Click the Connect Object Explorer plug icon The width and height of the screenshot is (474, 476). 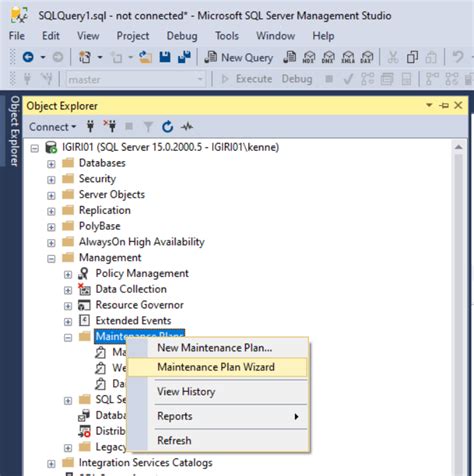tap(90, 127)
